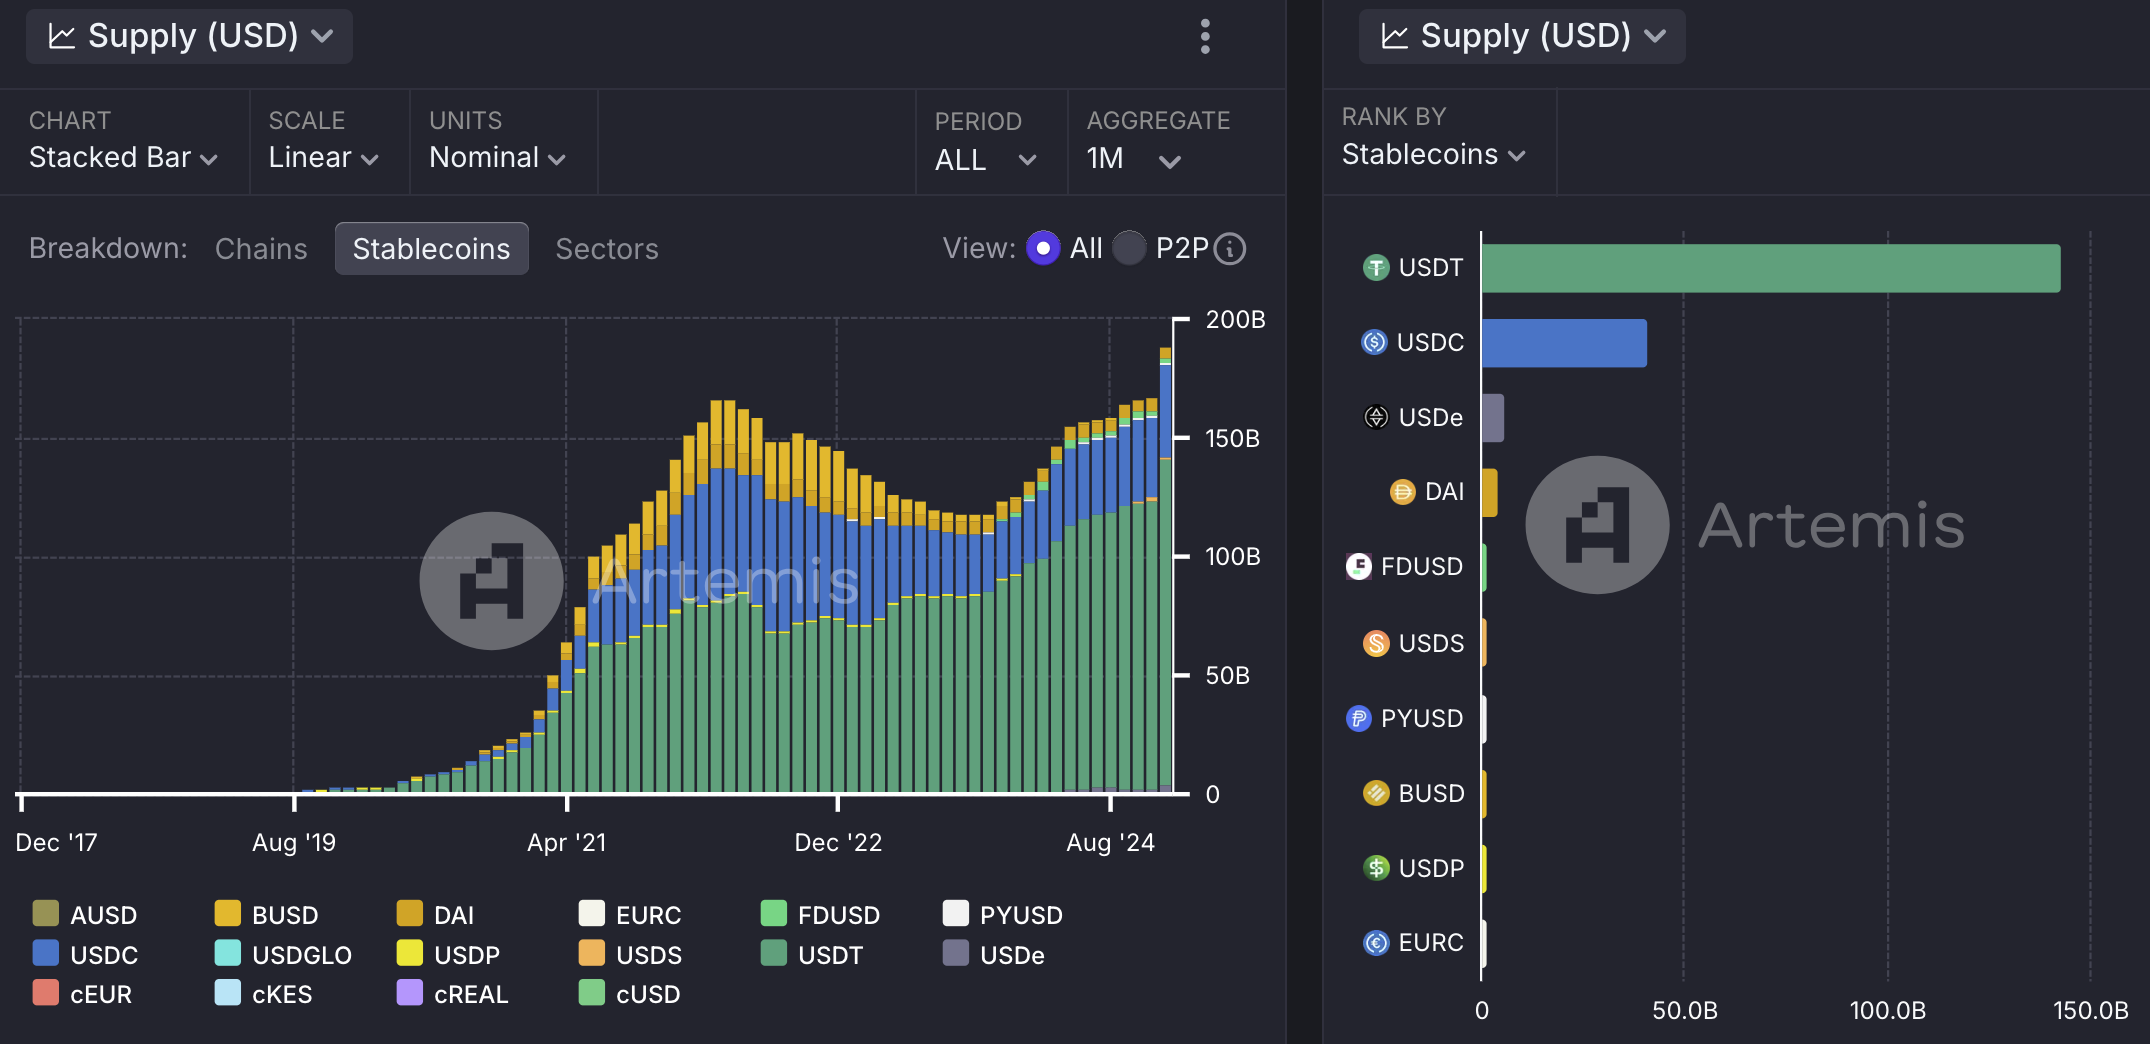Screen dimensions: 2150x1044
Task: Click the FDUSD legend label
Action: (x=839, y=915)
